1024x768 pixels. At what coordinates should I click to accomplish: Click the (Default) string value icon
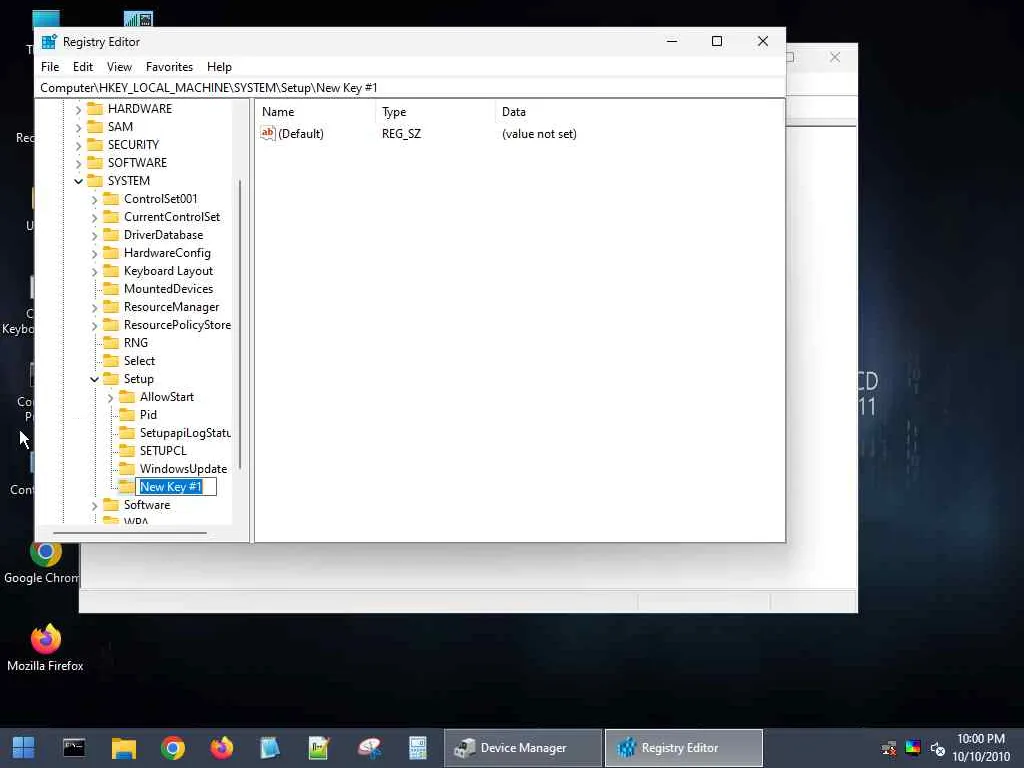268,133
